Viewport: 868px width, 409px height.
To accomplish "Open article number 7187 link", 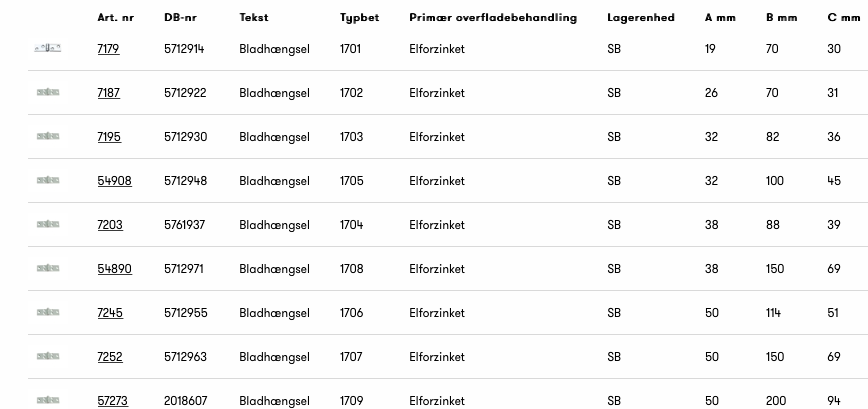I will (108, 93).
